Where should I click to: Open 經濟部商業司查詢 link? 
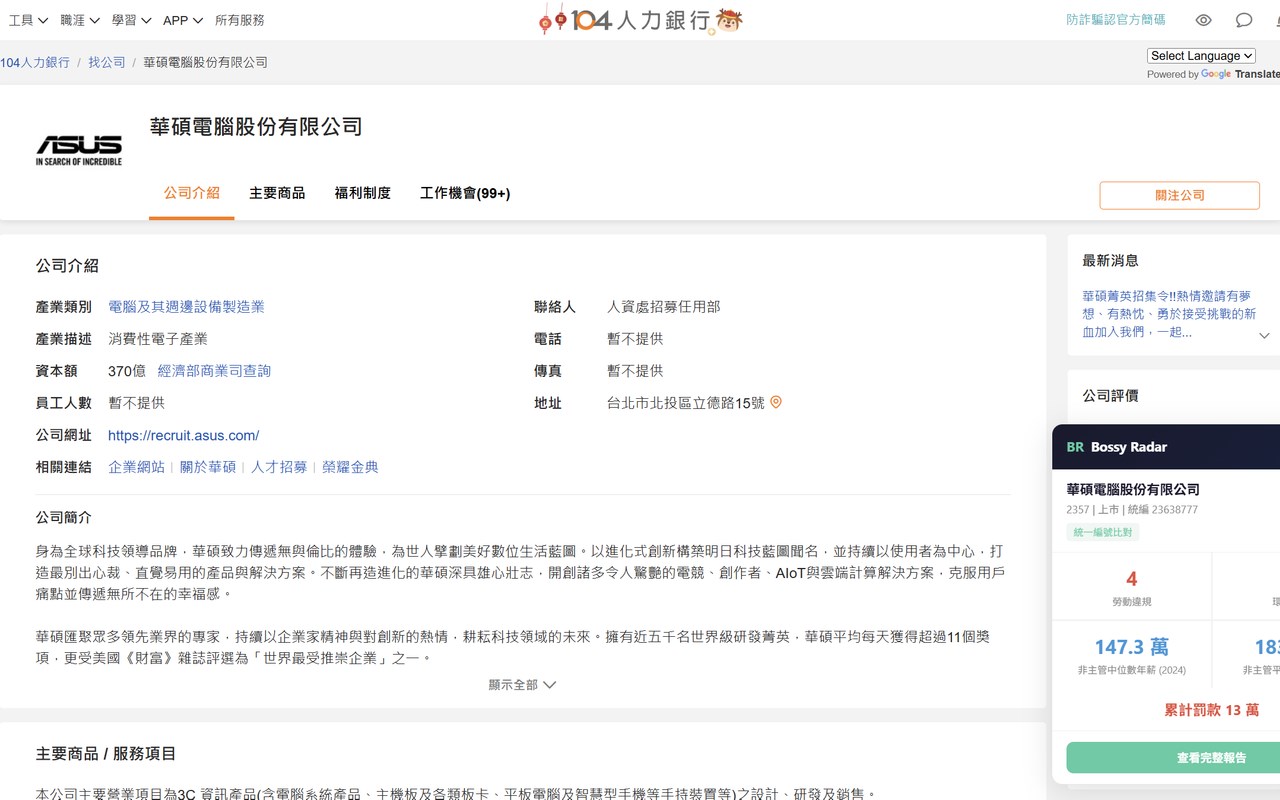214,371
